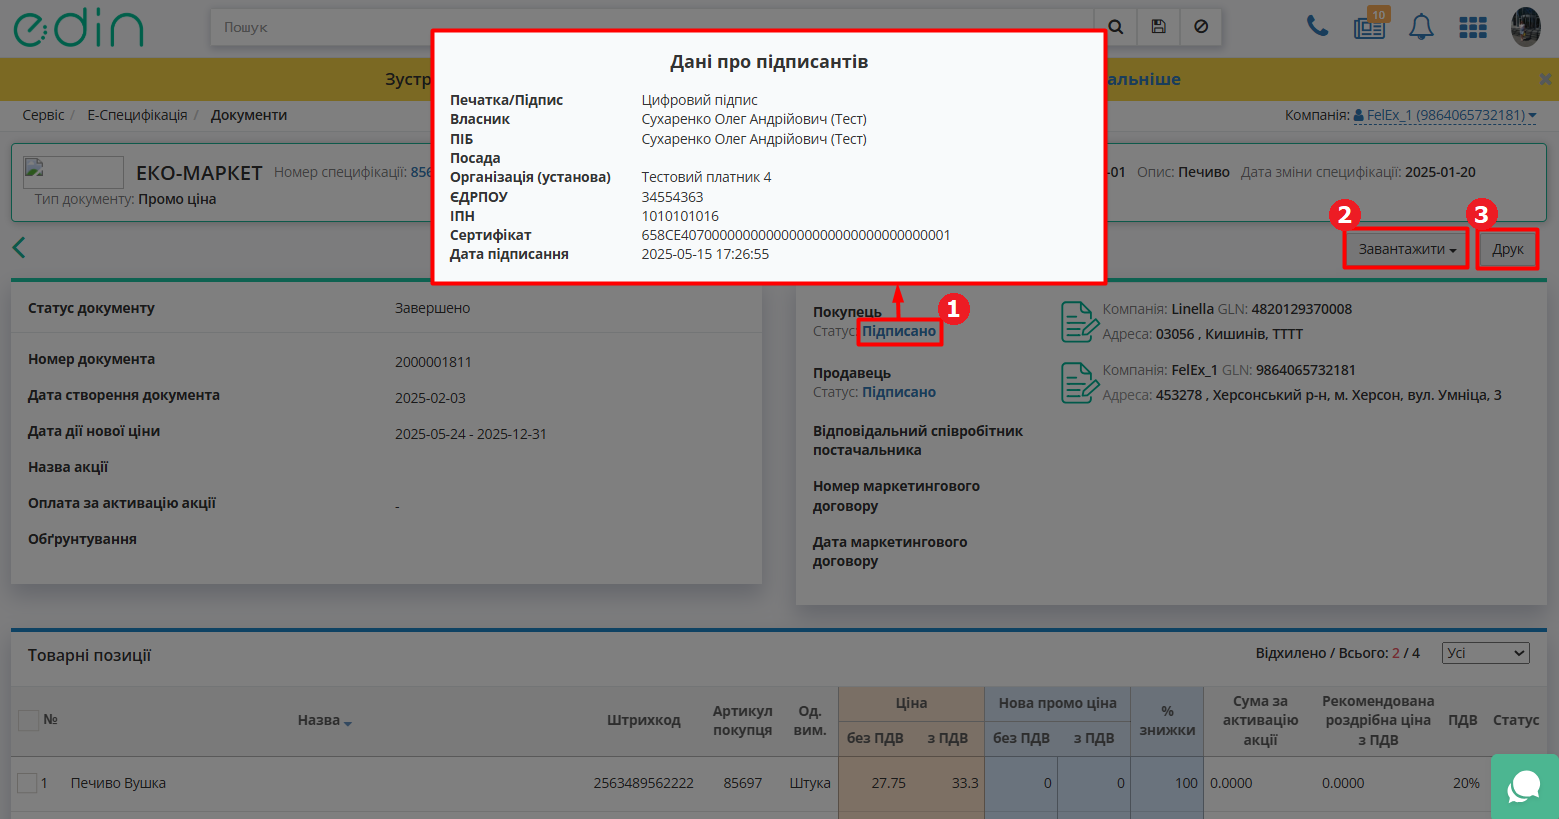Check the Печиво Вушка row checkbox
The image size is (1559, 819).
coord(27,783)
